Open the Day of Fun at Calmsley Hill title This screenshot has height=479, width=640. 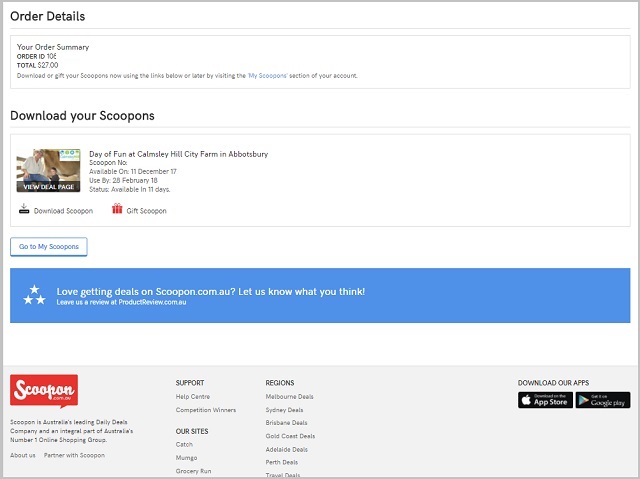point(178,154)
